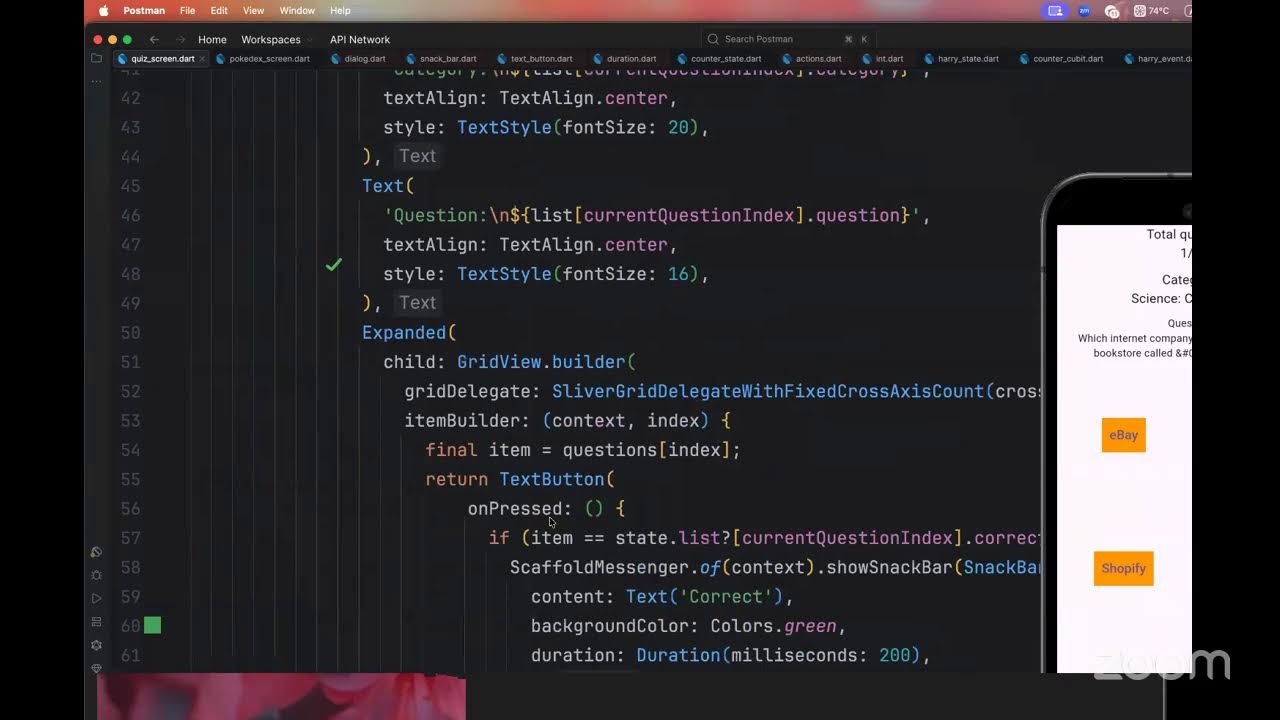
Task: Open the Debug bug icon in sidebar
Action: (x=96, y=575)
